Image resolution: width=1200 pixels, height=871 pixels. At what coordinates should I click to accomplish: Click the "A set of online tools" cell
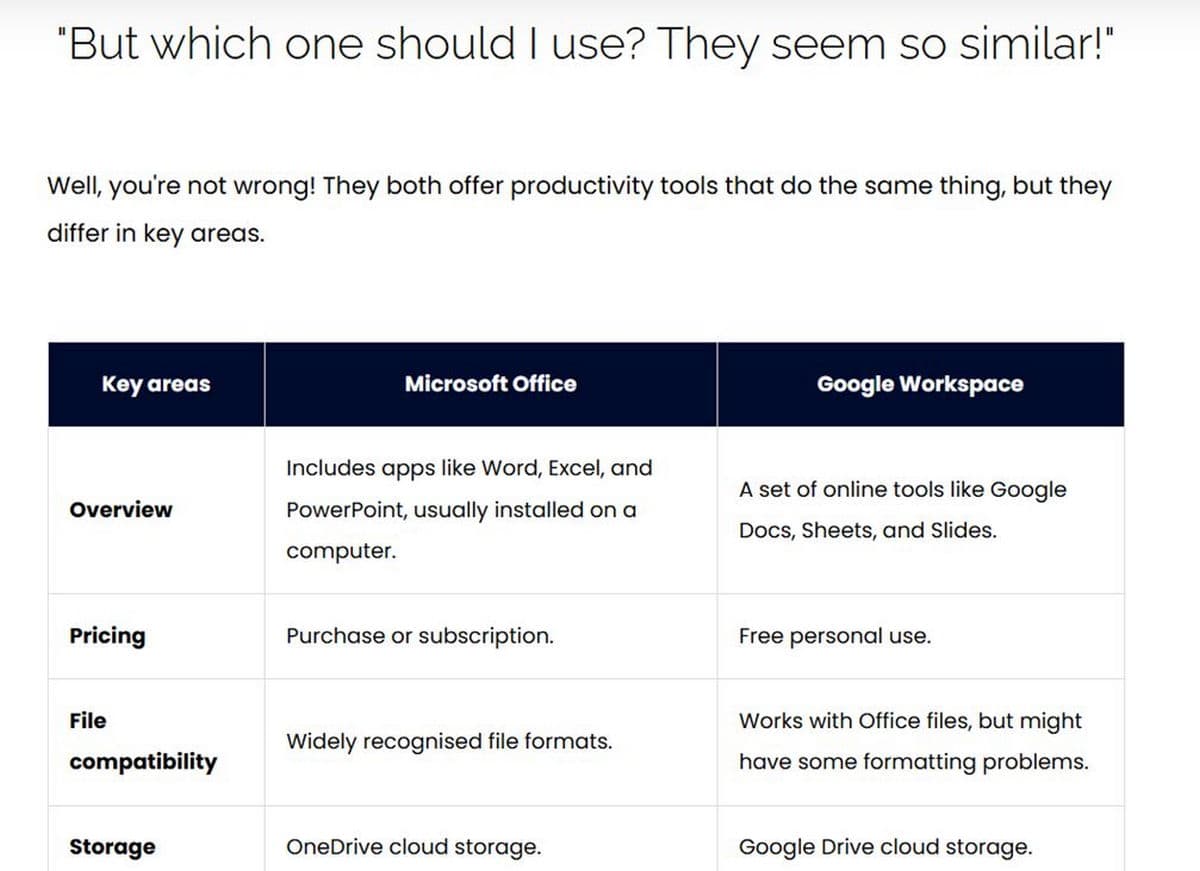pos(902,490)
